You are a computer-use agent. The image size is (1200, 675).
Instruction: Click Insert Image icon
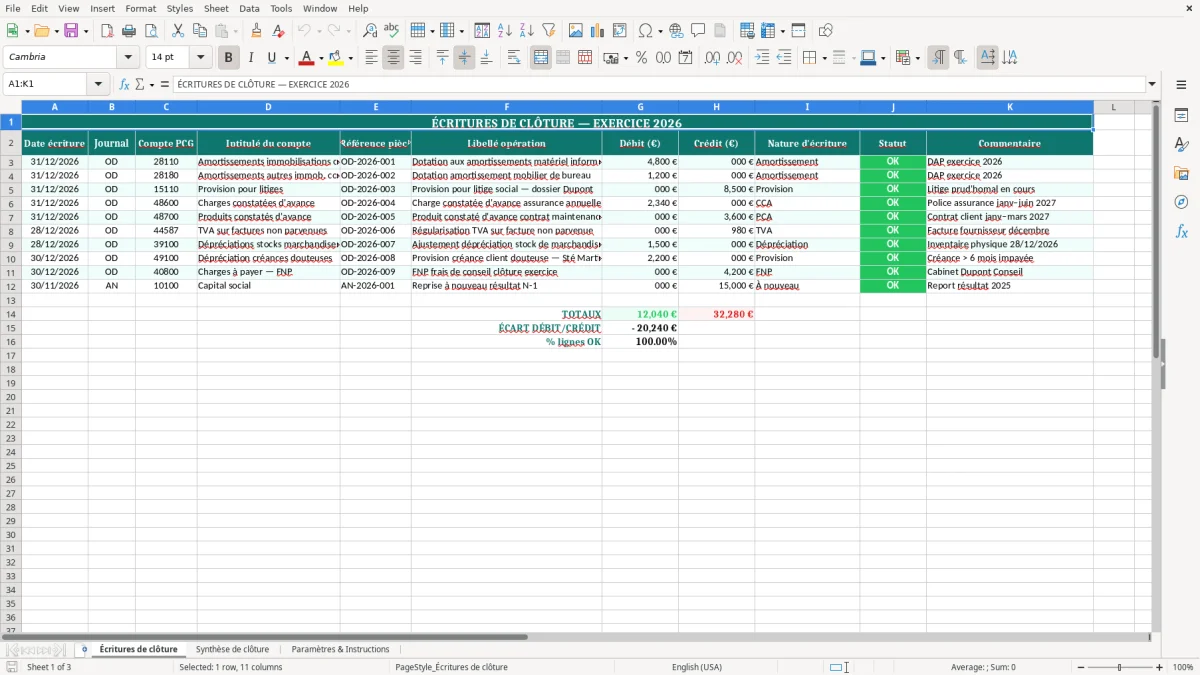click(x=576, y=31)
